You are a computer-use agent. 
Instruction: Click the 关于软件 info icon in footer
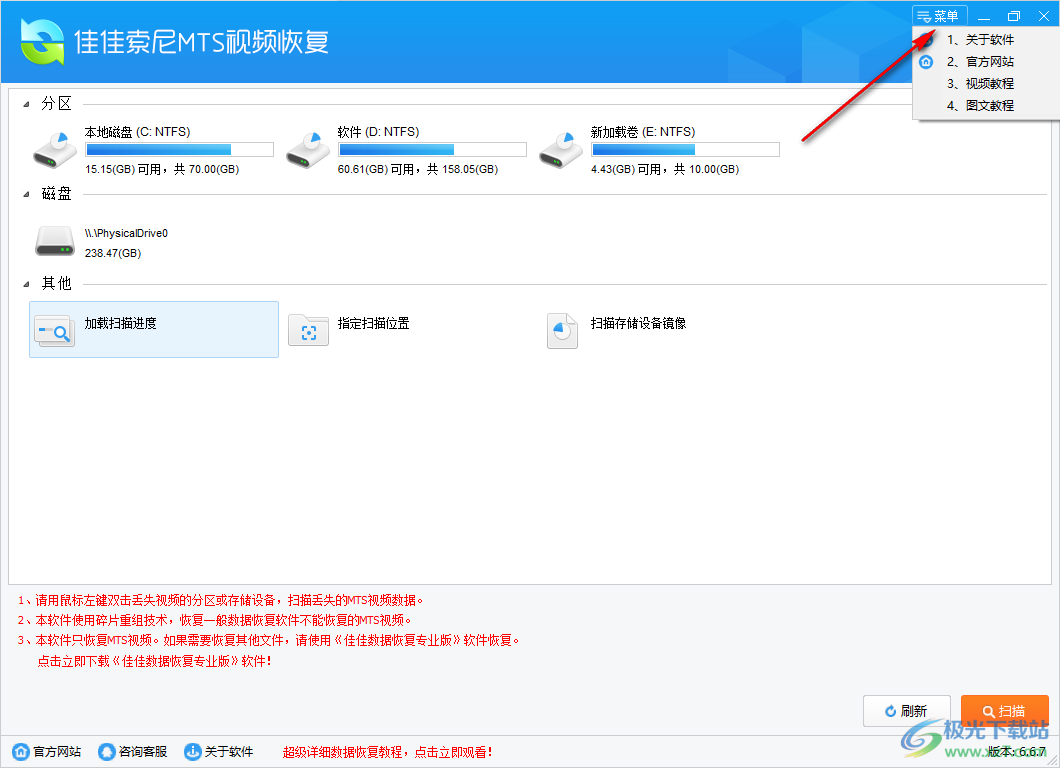193,752
